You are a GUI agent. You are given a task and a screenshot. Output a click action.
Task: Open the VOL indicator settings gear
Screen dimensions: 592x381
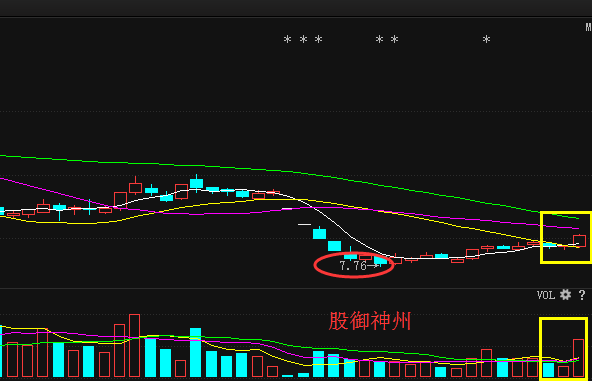(x=565, y=295)
